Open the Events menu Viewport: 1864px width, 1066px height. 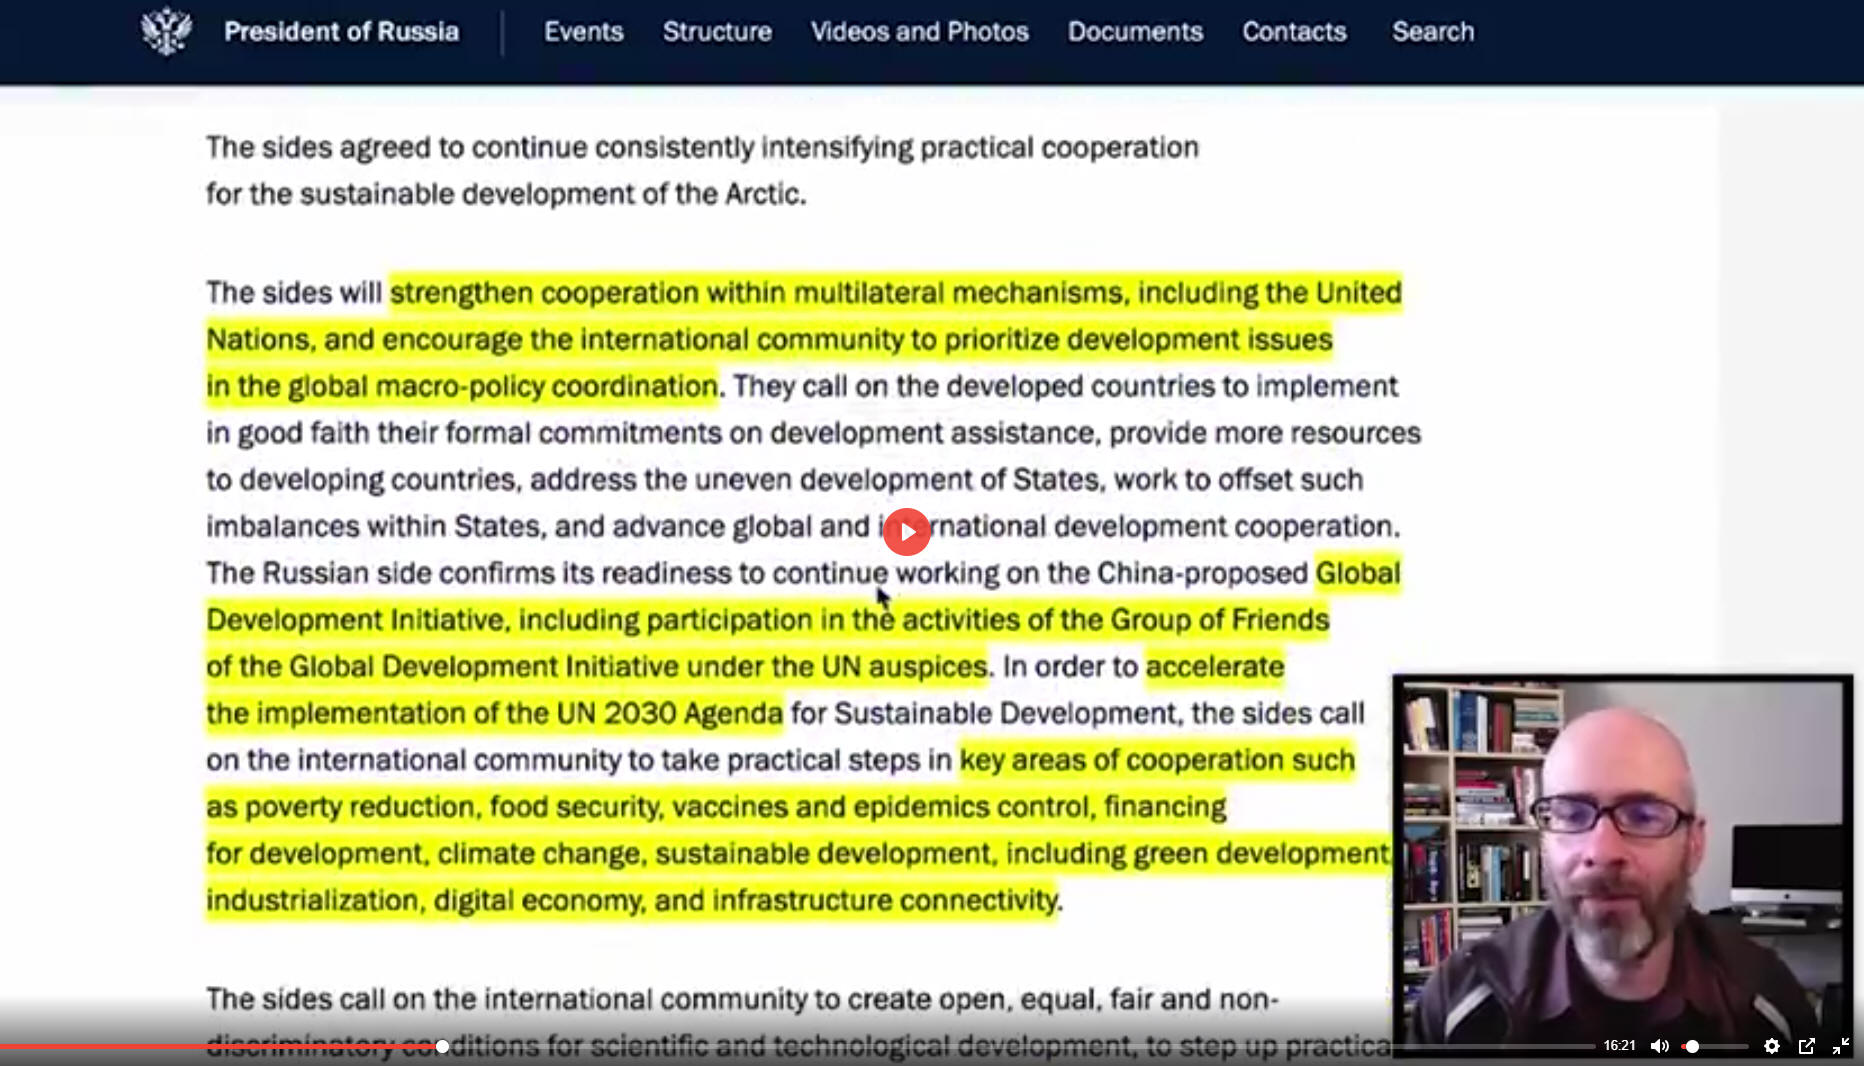(x=584, y=32)
